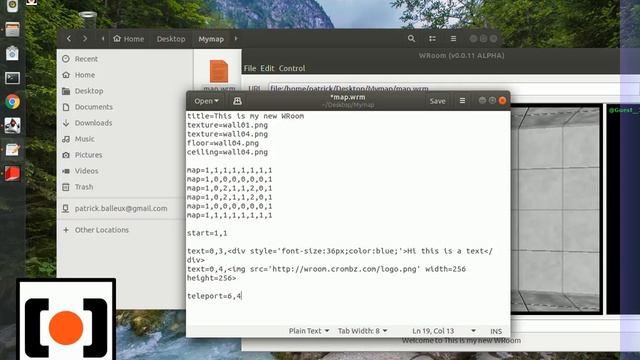Image resolution: width=640 pixels, height=360 pixels.
Task: Open file manager hamburger menu
Action: pyautogui.click(x=453, y=39)
